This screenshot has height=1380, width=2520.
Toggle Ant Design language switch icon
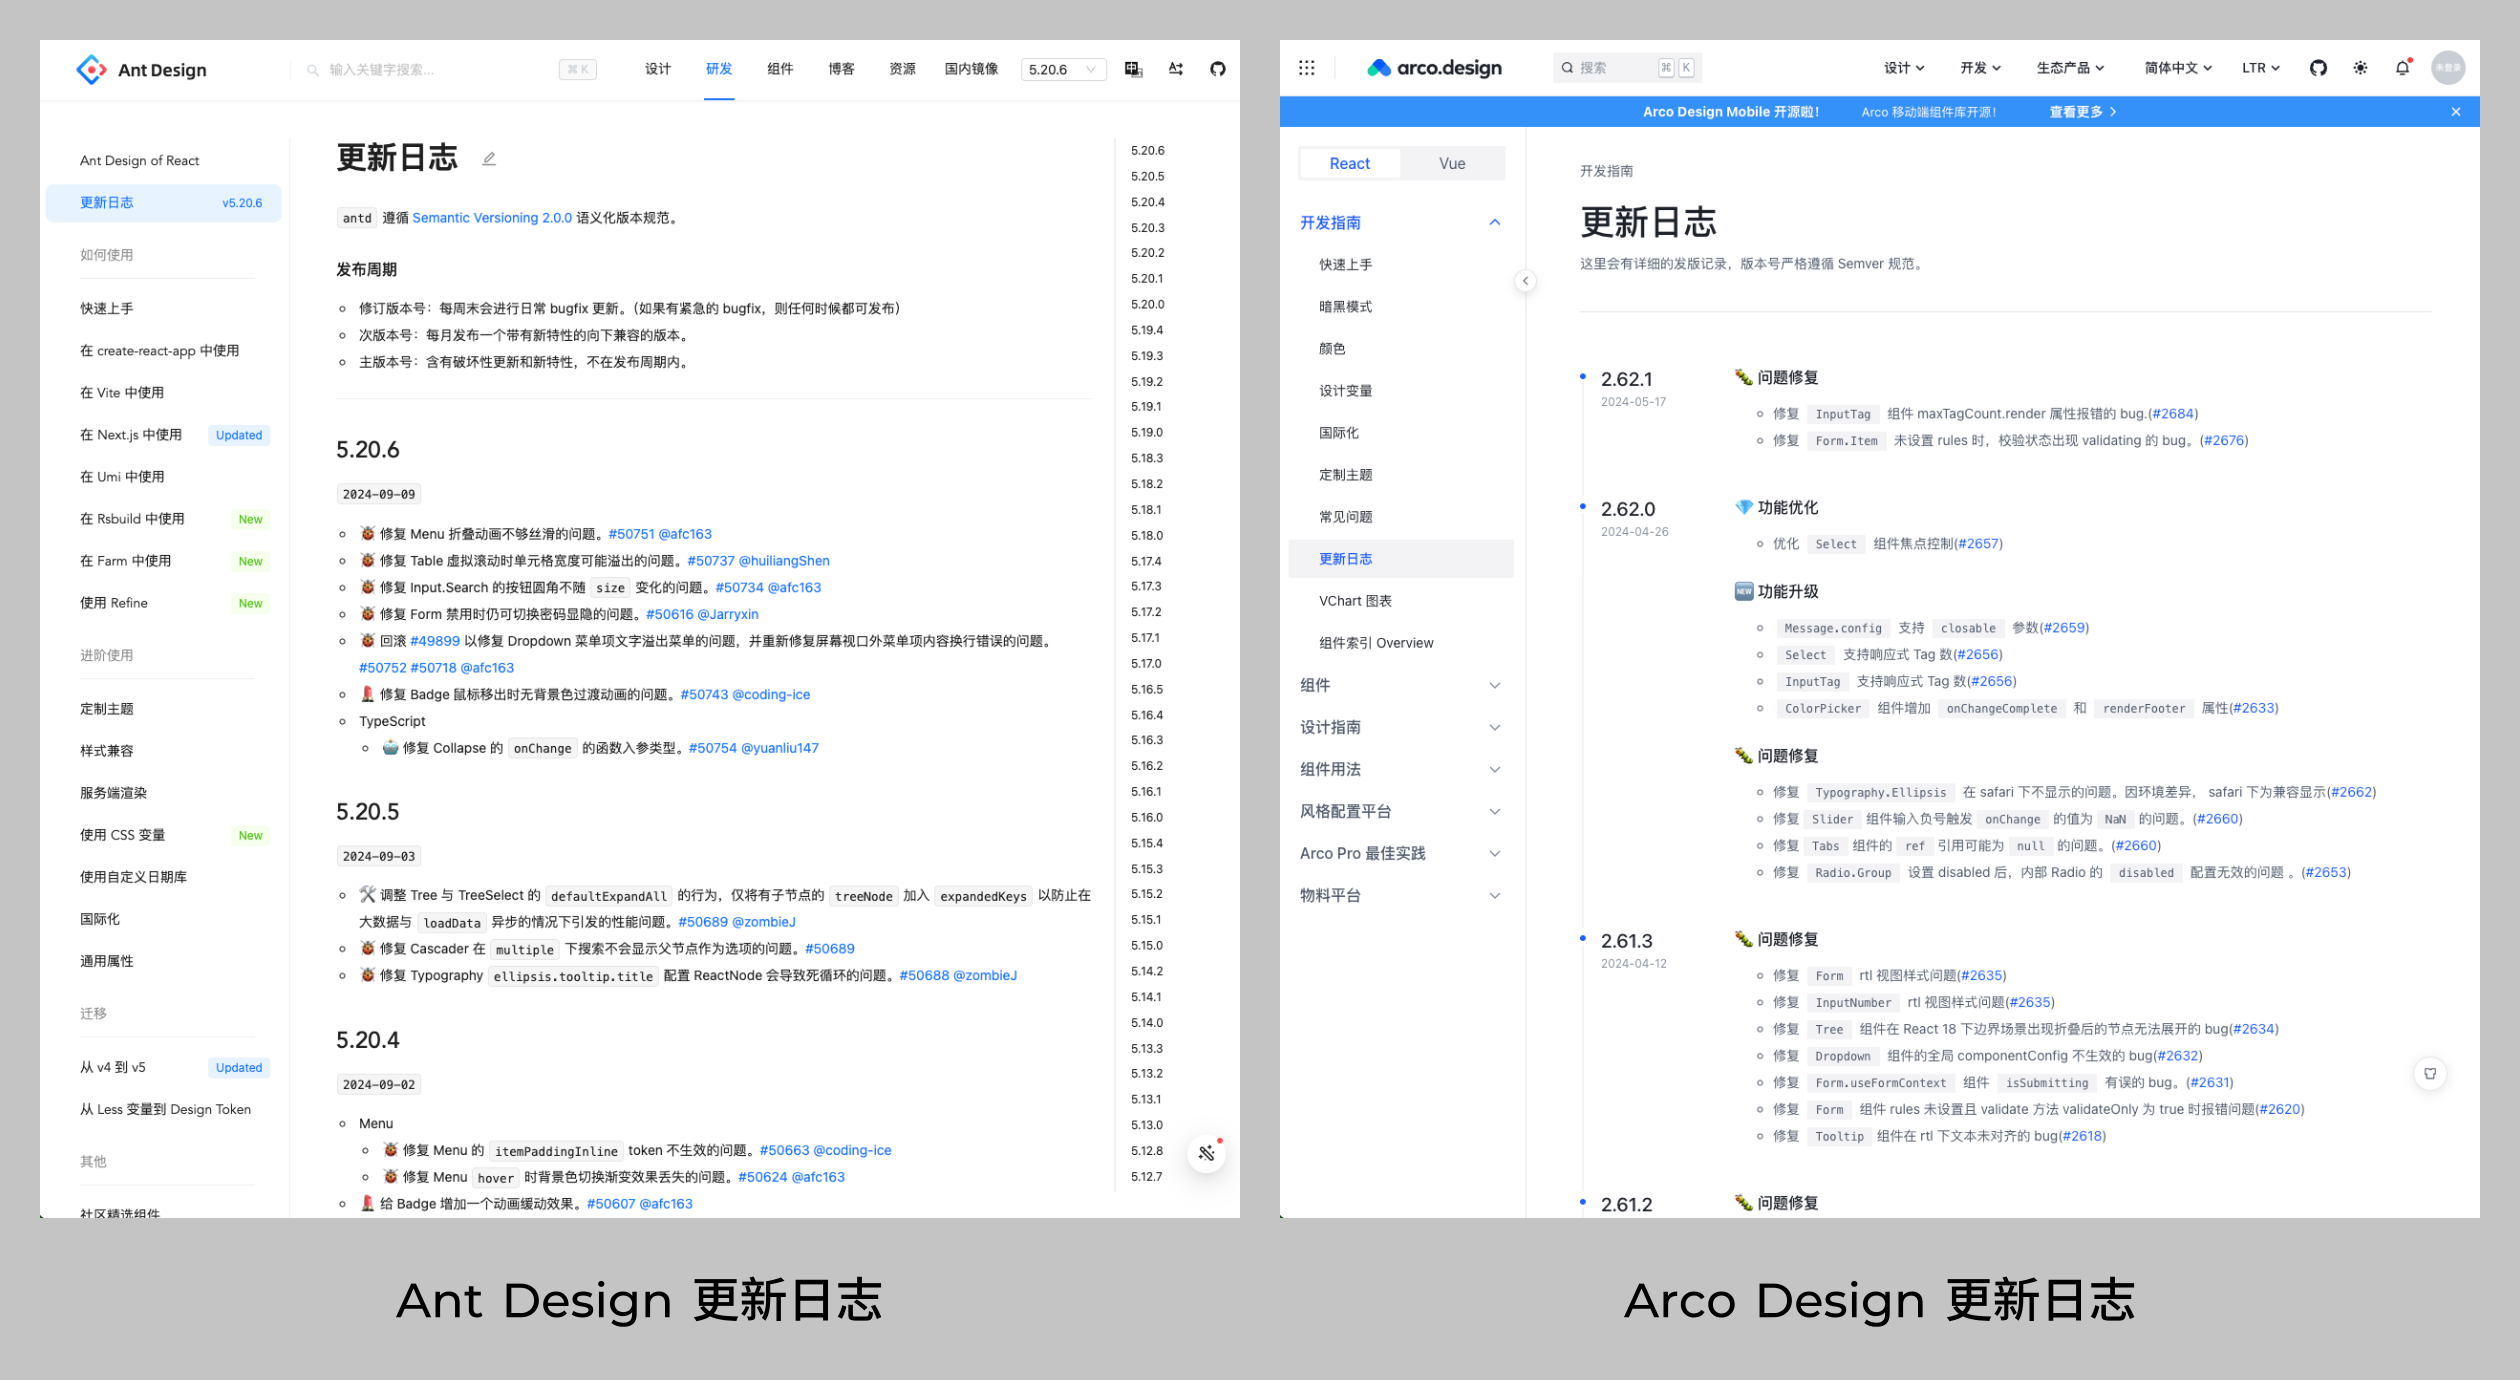point(1133,69)
